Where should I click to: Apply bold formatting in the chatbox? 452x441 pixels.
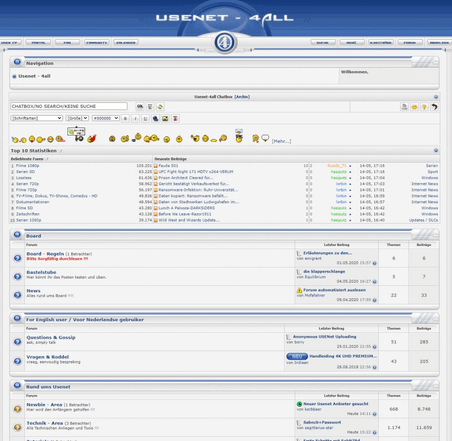coord(125,118)
